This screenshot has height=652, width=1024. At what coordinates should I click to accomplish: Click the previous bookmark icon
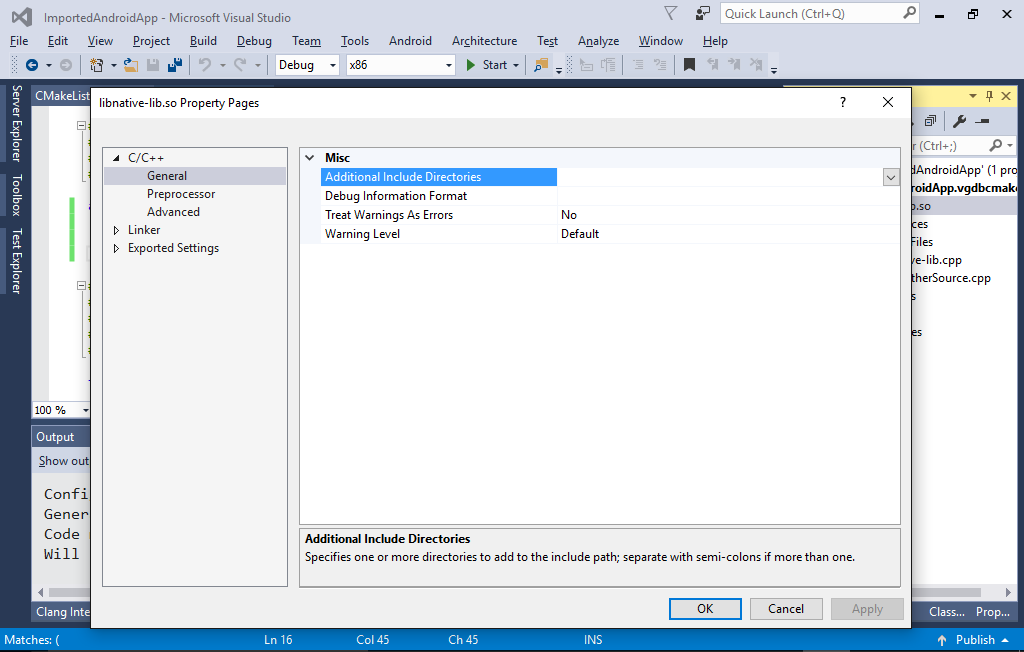coord(712,65)
